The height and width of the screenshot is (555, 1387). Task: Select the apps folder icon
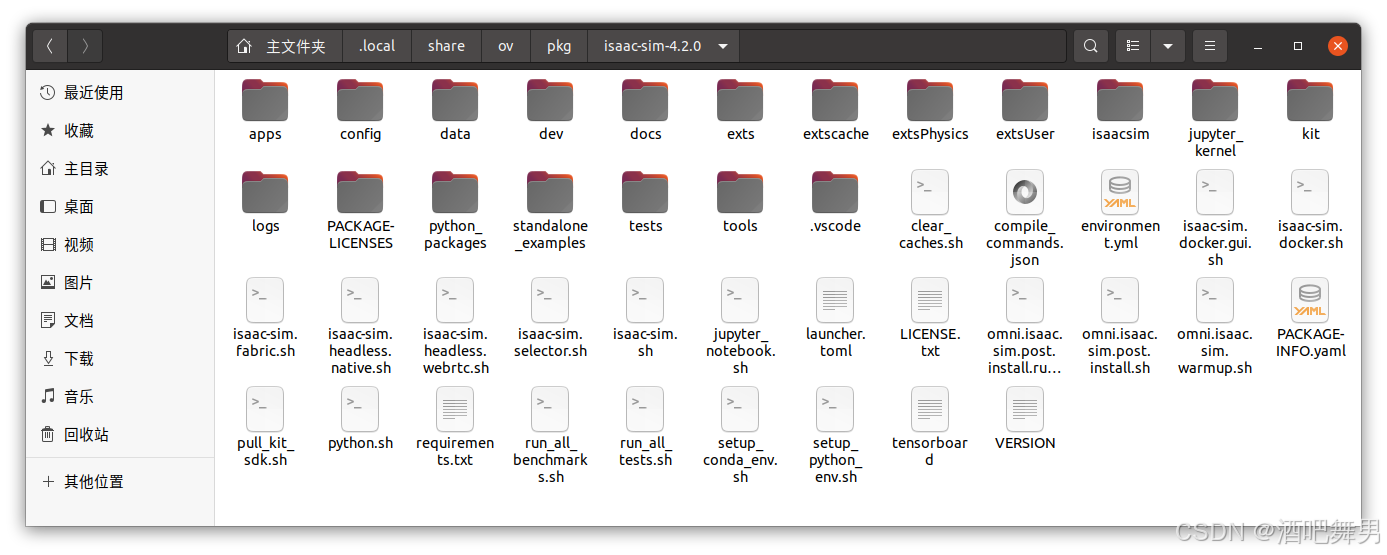pos(265,100)
